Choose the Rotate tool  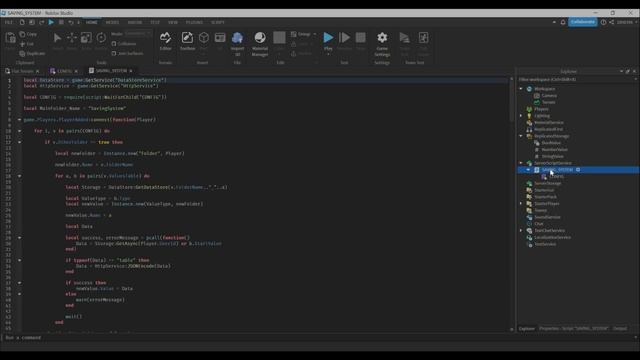[101, 38]
